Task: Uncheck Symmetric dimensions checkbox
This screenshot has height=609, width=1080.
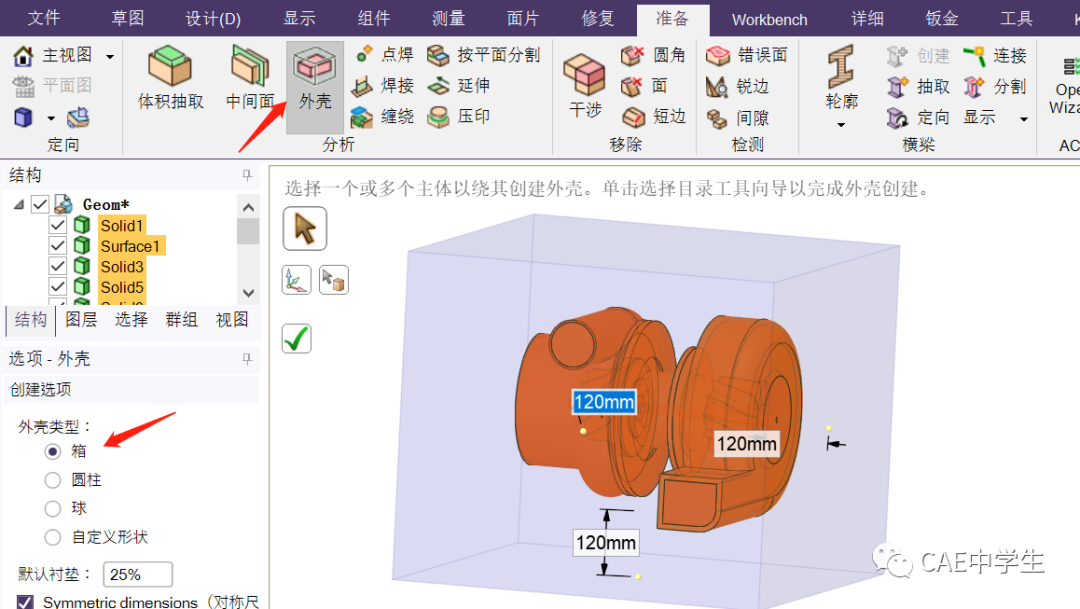Action: pos(25,602)
